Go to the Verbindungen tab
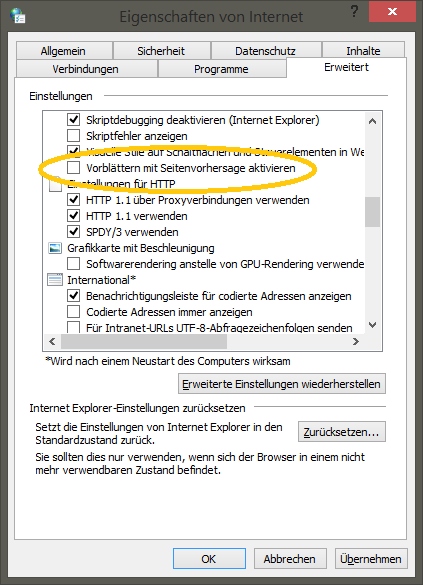Image resolution: width=423 pixels, height=585 pixels. pyautogui.click(x=86, y=69)
